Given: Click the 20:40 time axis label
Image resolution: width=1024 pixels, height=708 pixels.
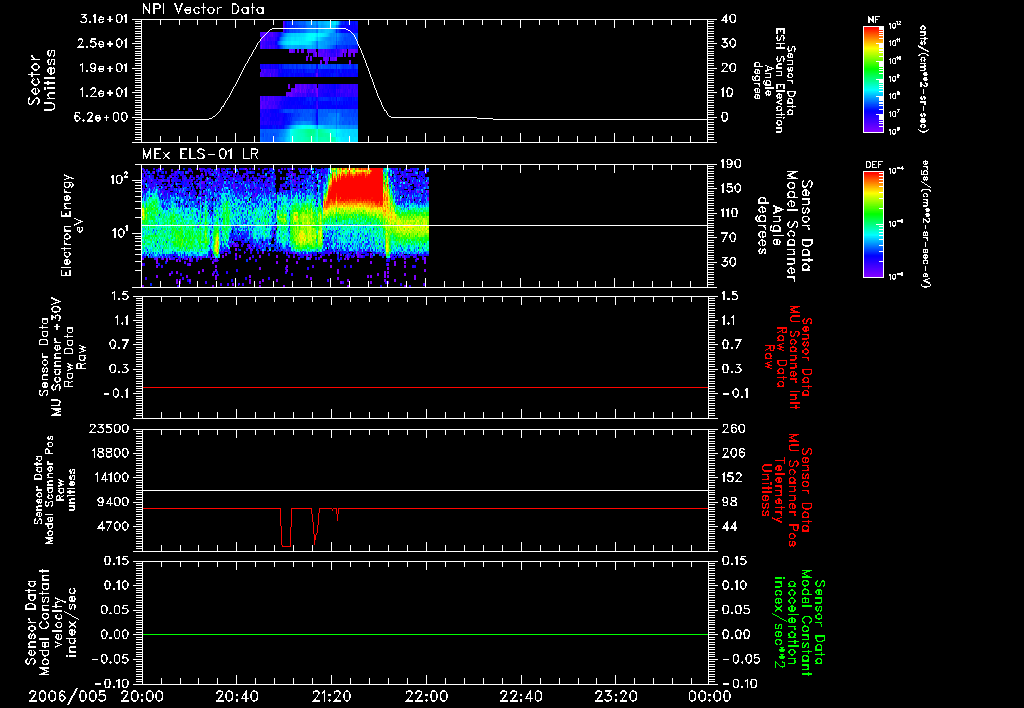Looking at the screenshot, I should (x=236, y=696).
